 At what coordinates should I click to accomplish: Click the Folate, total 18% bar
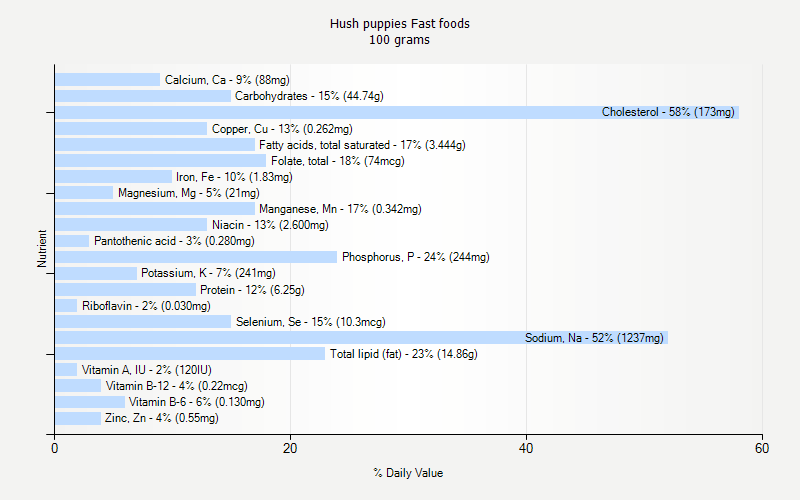pos(160,161)
